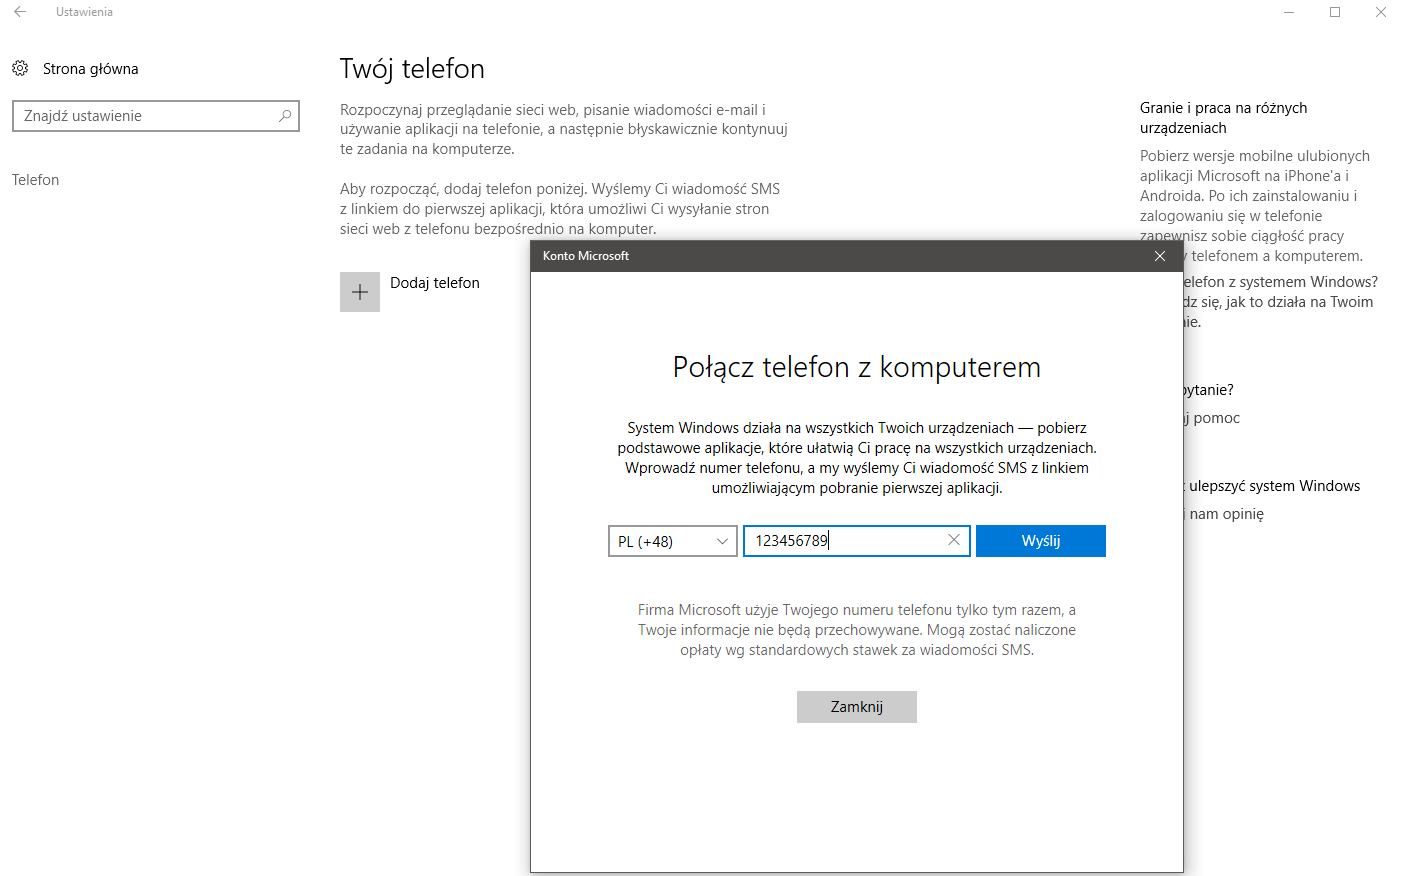Image resolution: width=1403 pixels, height=876 pixels.
Task: Focus the Znajdź ustawienie search field
Action: pos(156,116)
